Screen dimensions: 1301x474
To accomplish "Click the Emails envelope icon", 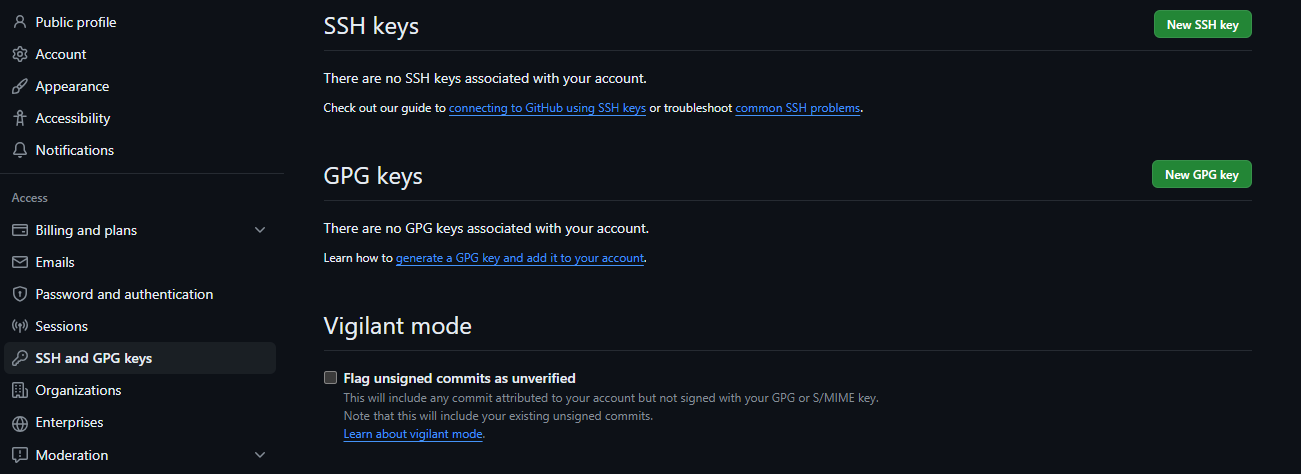I will pyautogui.click(x=19, y=262).
